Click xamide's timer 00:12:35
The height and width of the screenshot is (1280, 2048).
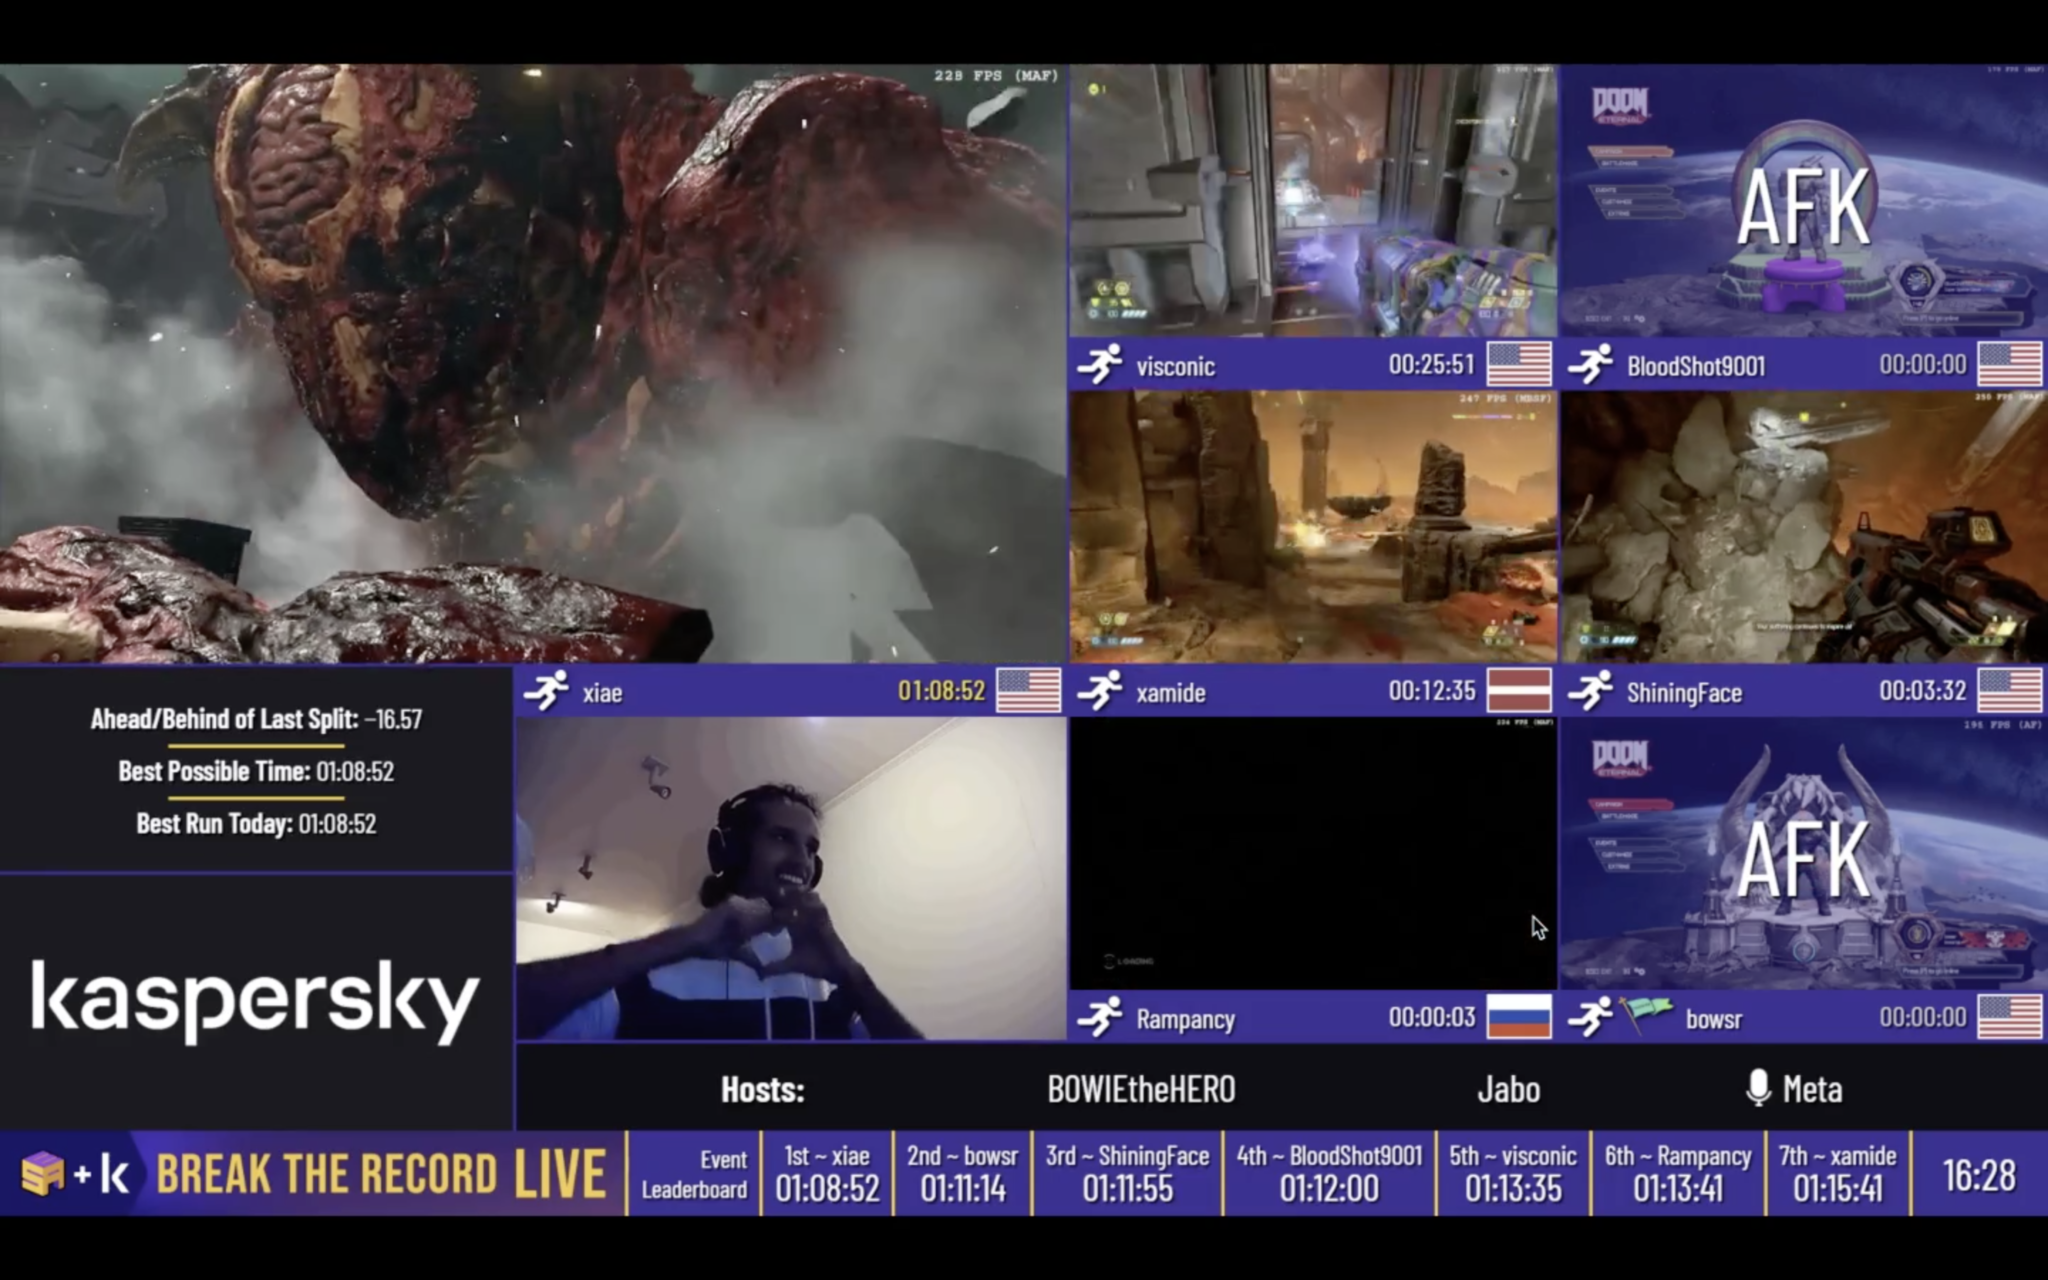(x=1431, y=691)
